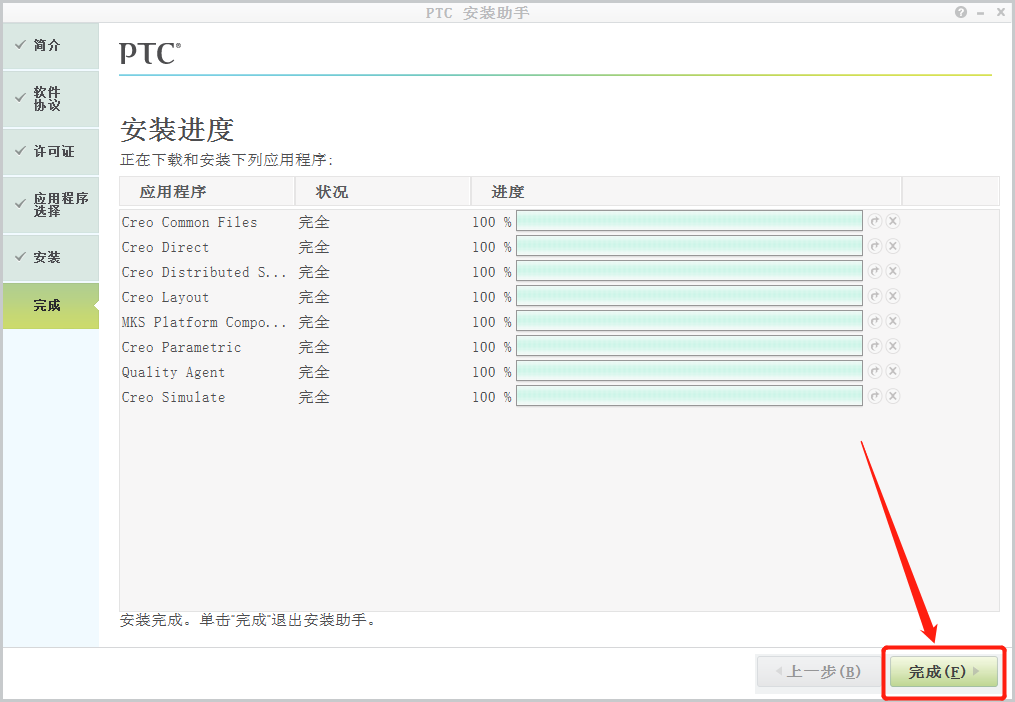Click the Creo Simulate progress bar
This screenshot has height=702, width=1015.
tap(689, 396)
